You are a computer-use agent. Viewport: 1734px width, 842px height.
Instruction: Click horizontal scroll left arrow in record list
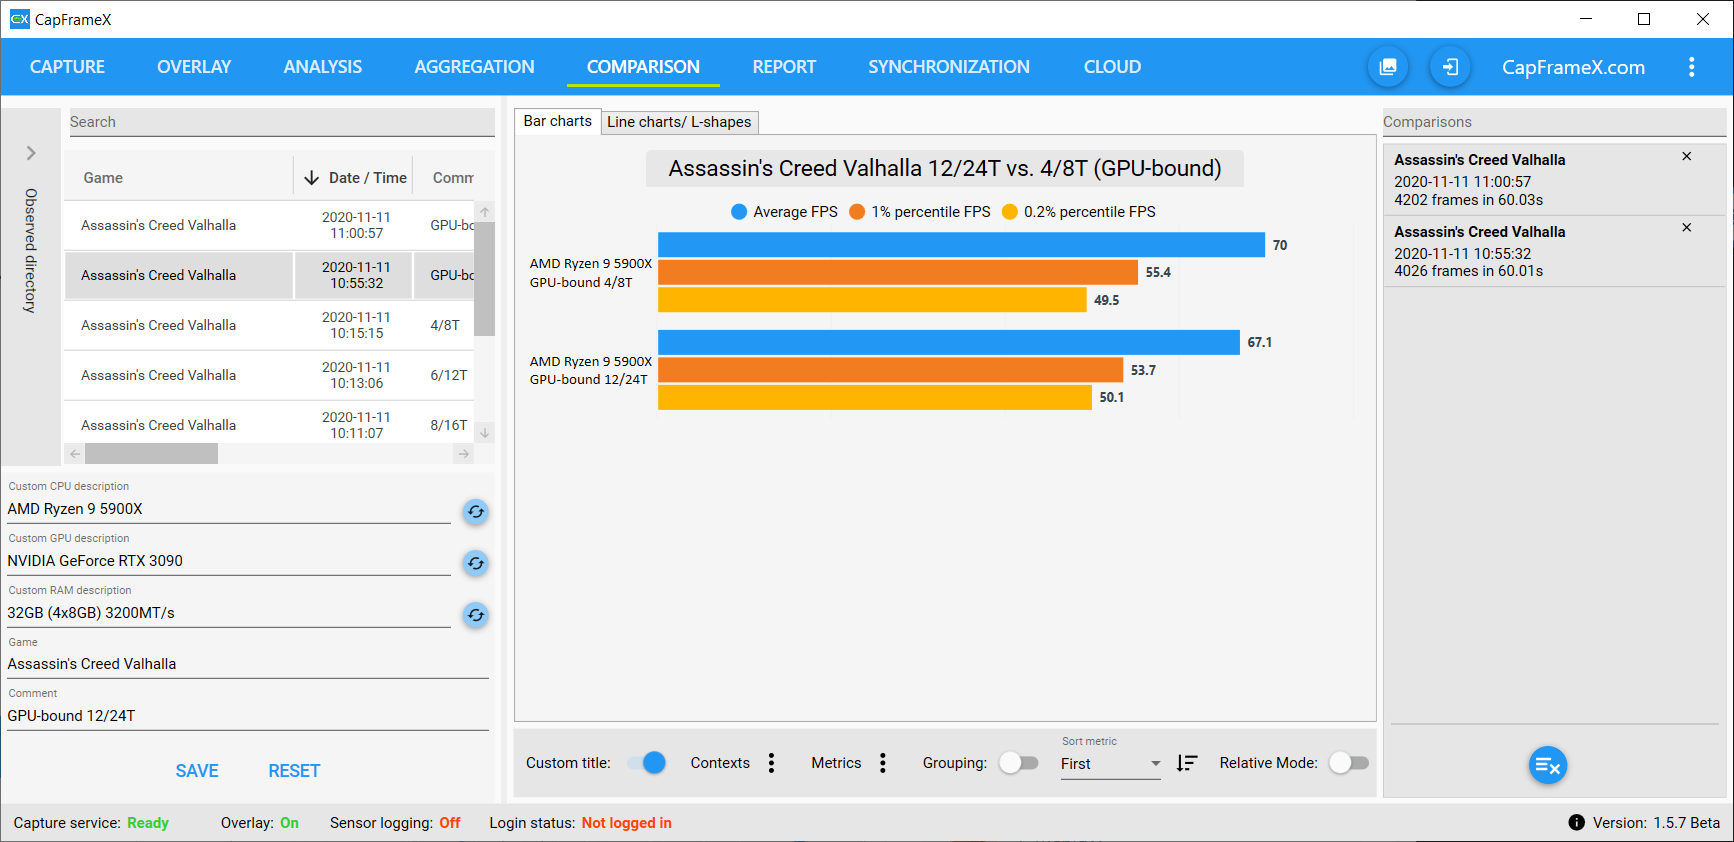[75, 454]
